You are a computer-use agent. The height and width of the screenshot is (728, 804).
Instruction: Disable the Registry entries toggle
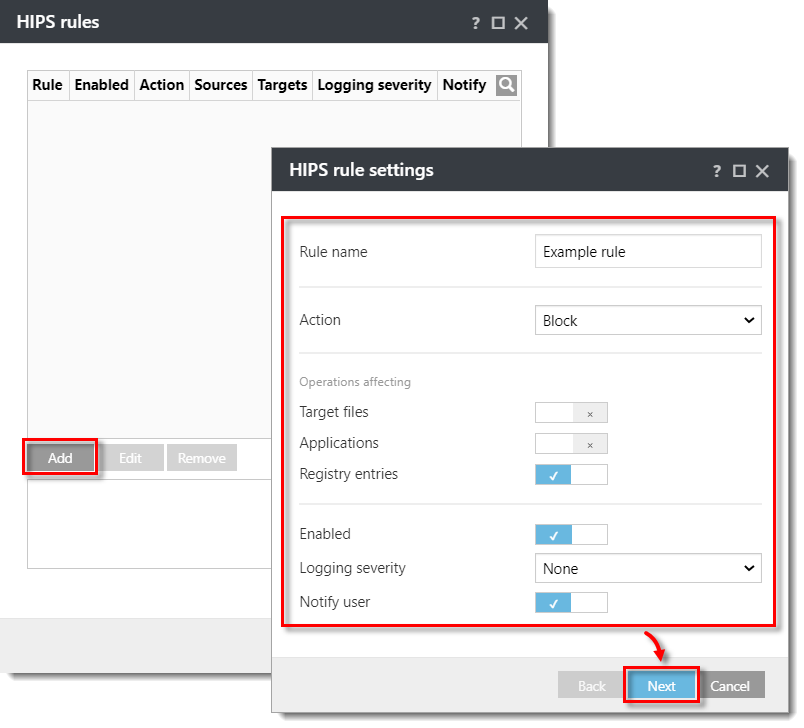click(x=571, y=475)
